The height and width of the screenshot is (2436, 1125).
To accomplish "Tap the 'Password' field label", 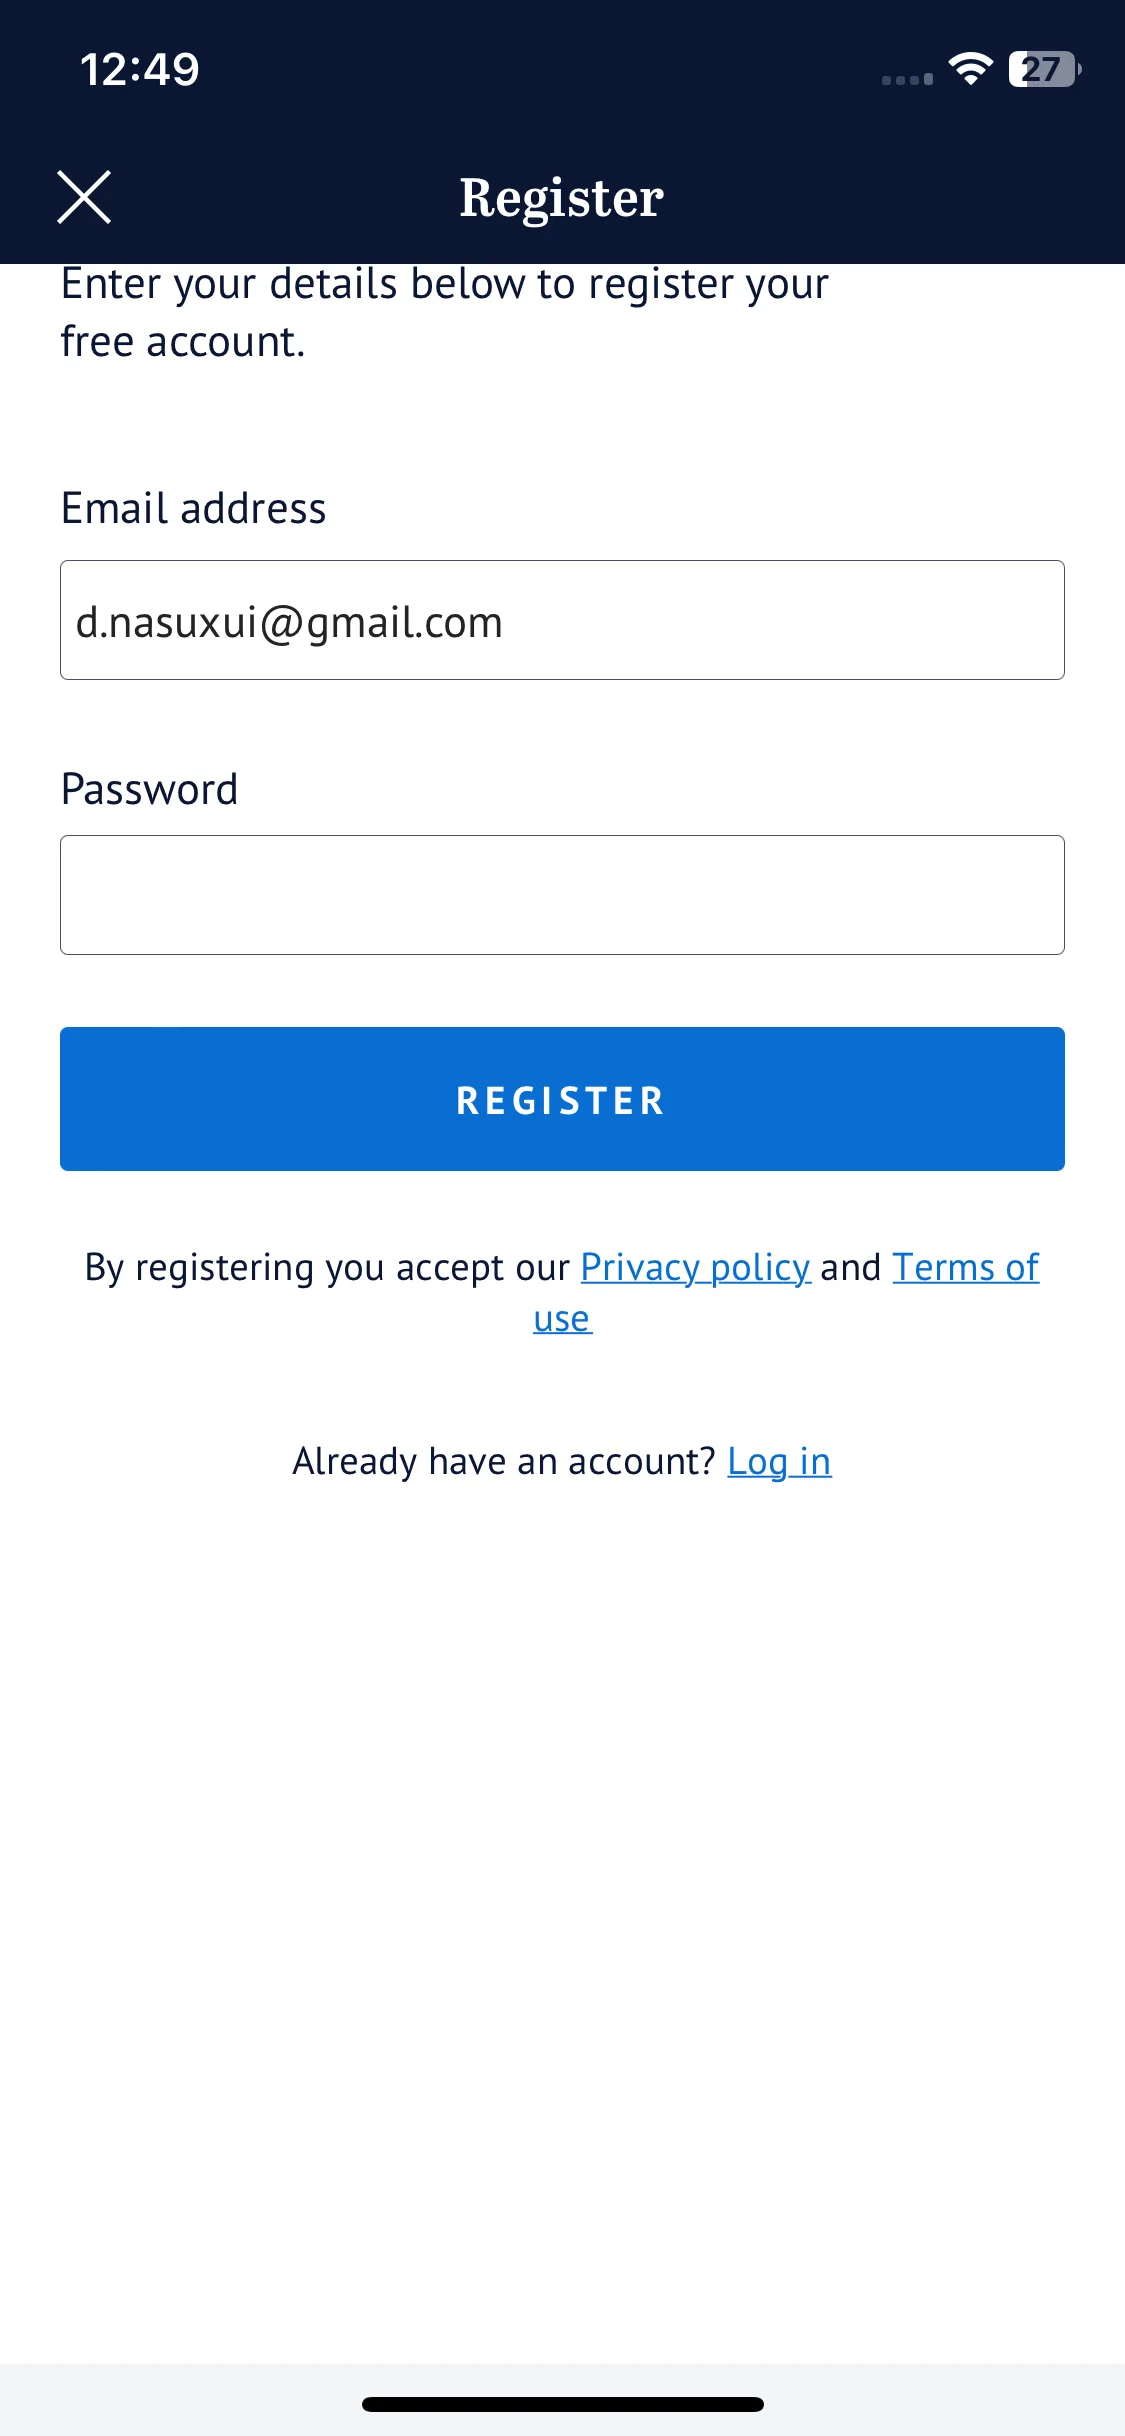I will tap(150, 789).
